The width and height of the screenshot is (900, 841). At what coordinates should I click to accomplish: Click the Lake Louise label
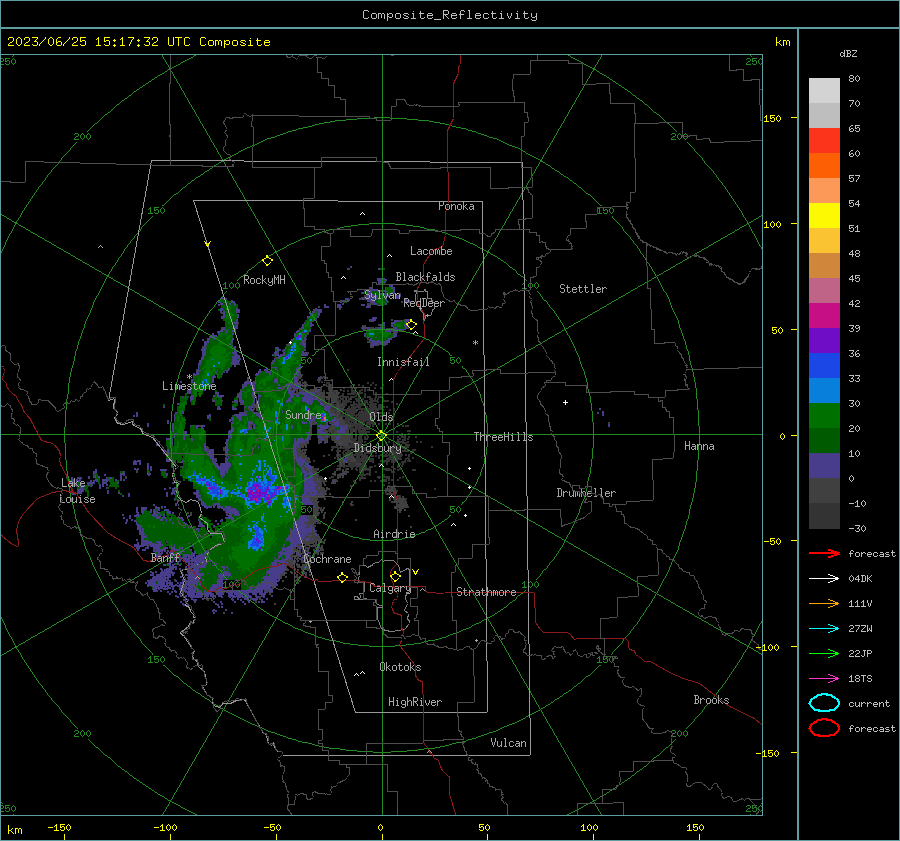[77, 491]
